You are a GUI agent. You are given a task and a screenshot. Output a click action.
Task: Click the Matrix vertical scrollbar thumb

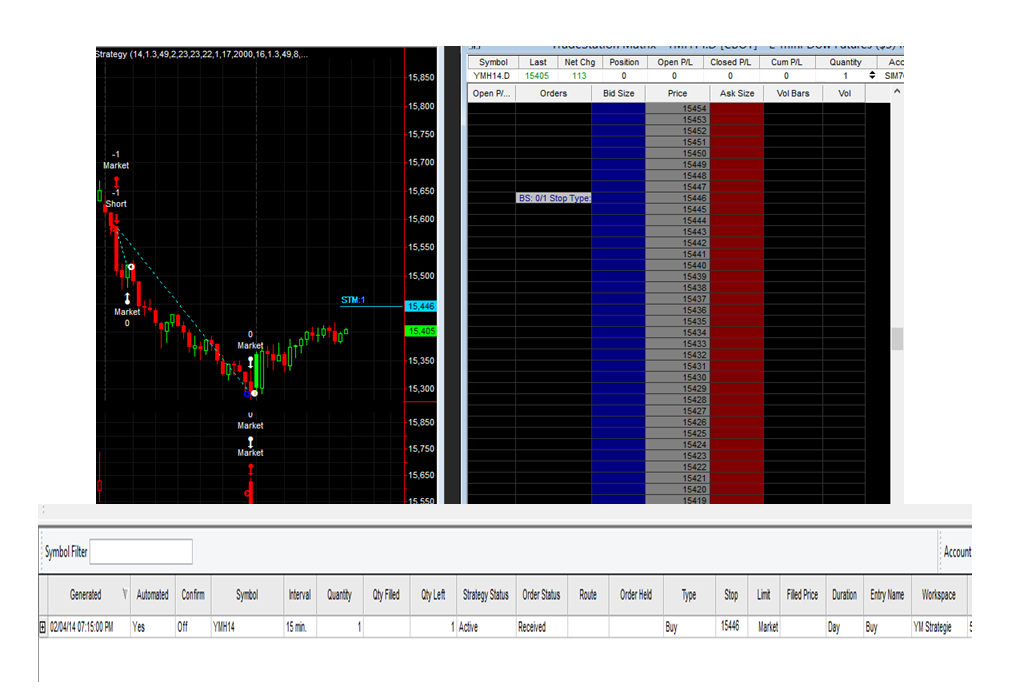pos(897,339)
